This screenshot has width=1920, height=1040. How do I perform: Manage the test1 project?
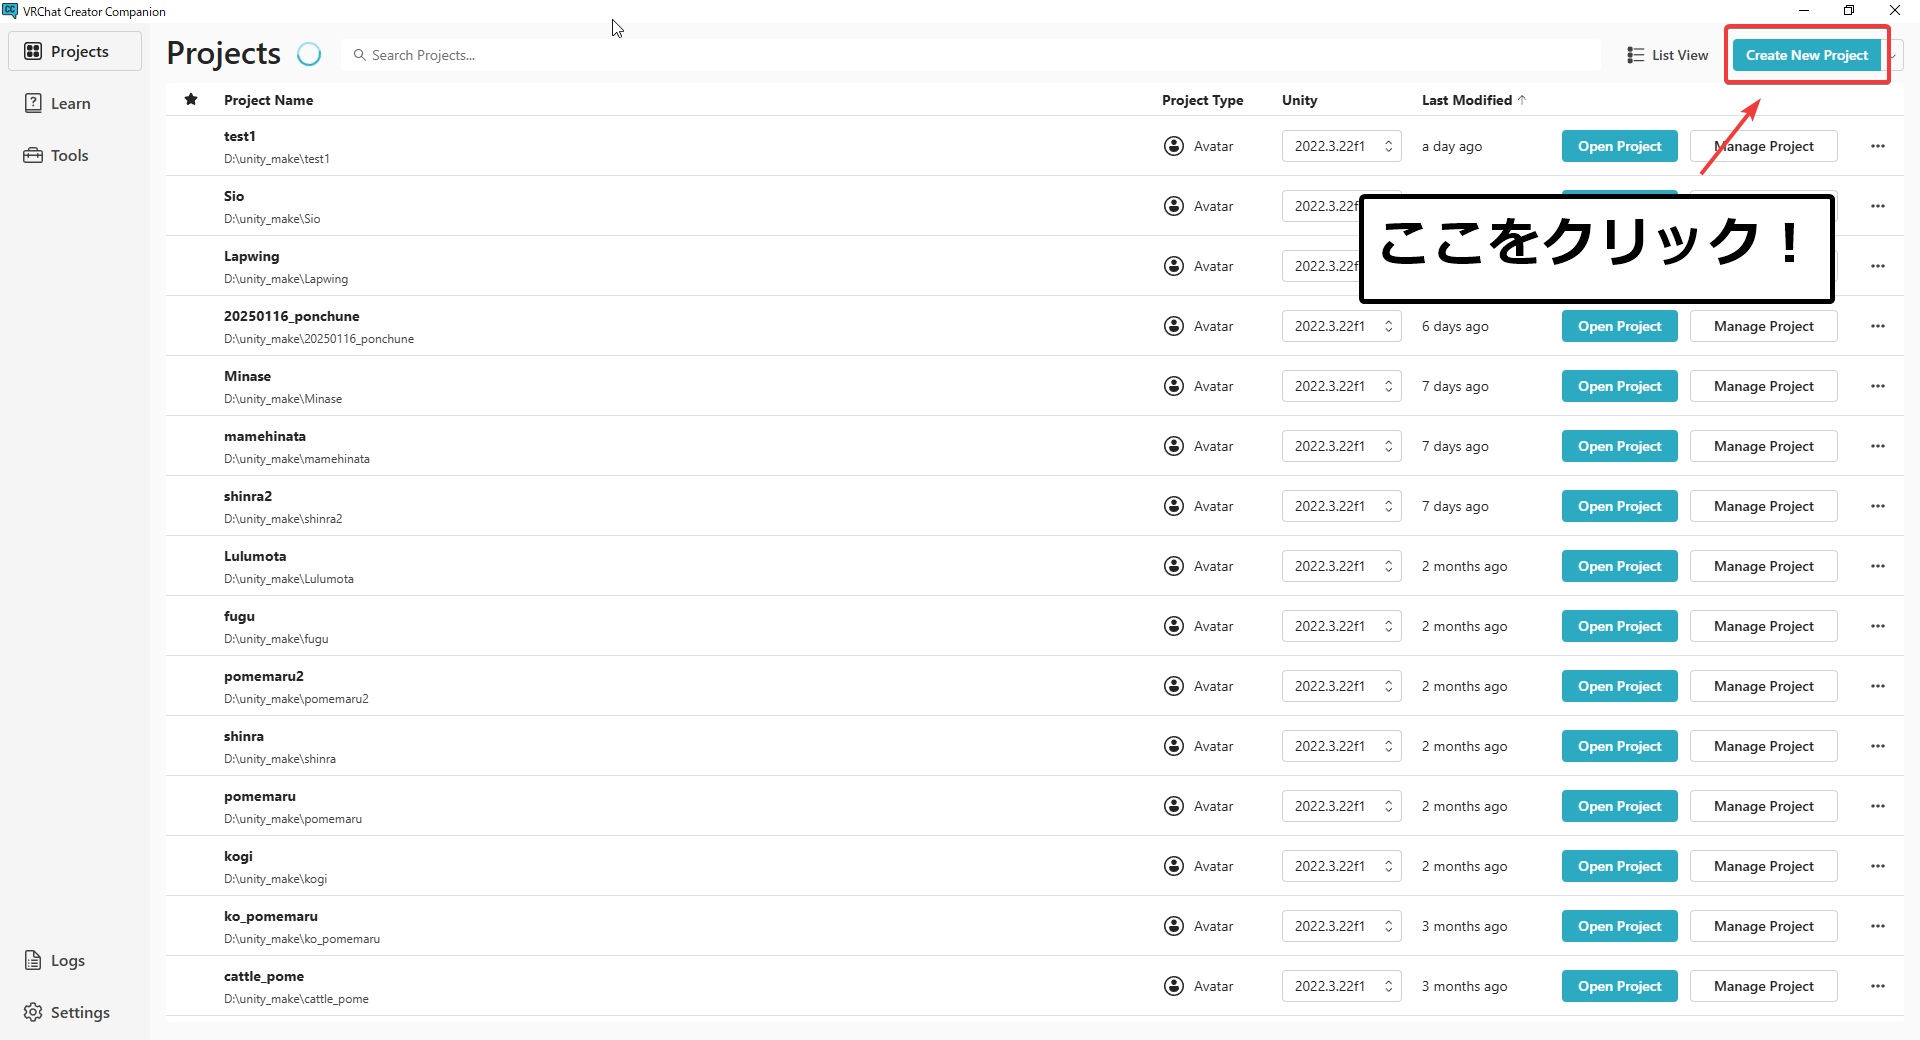1763,146
